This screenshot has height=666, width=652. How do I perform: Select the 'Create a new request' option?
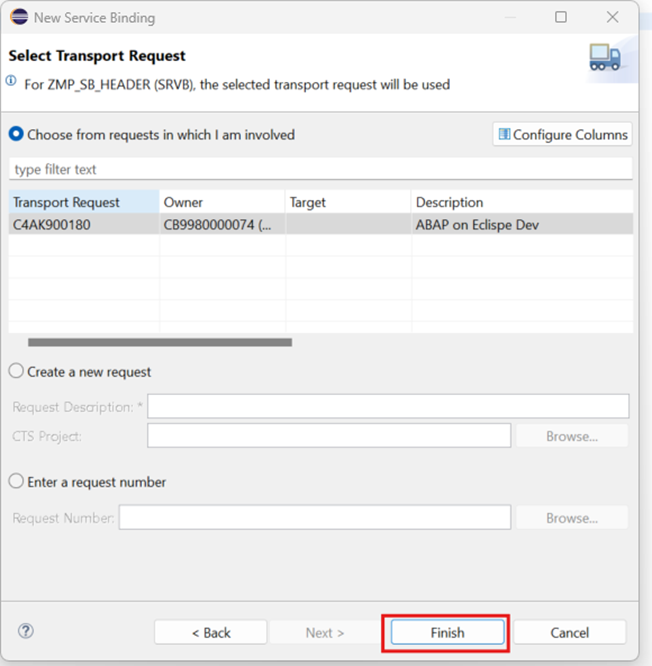(16, 371)
